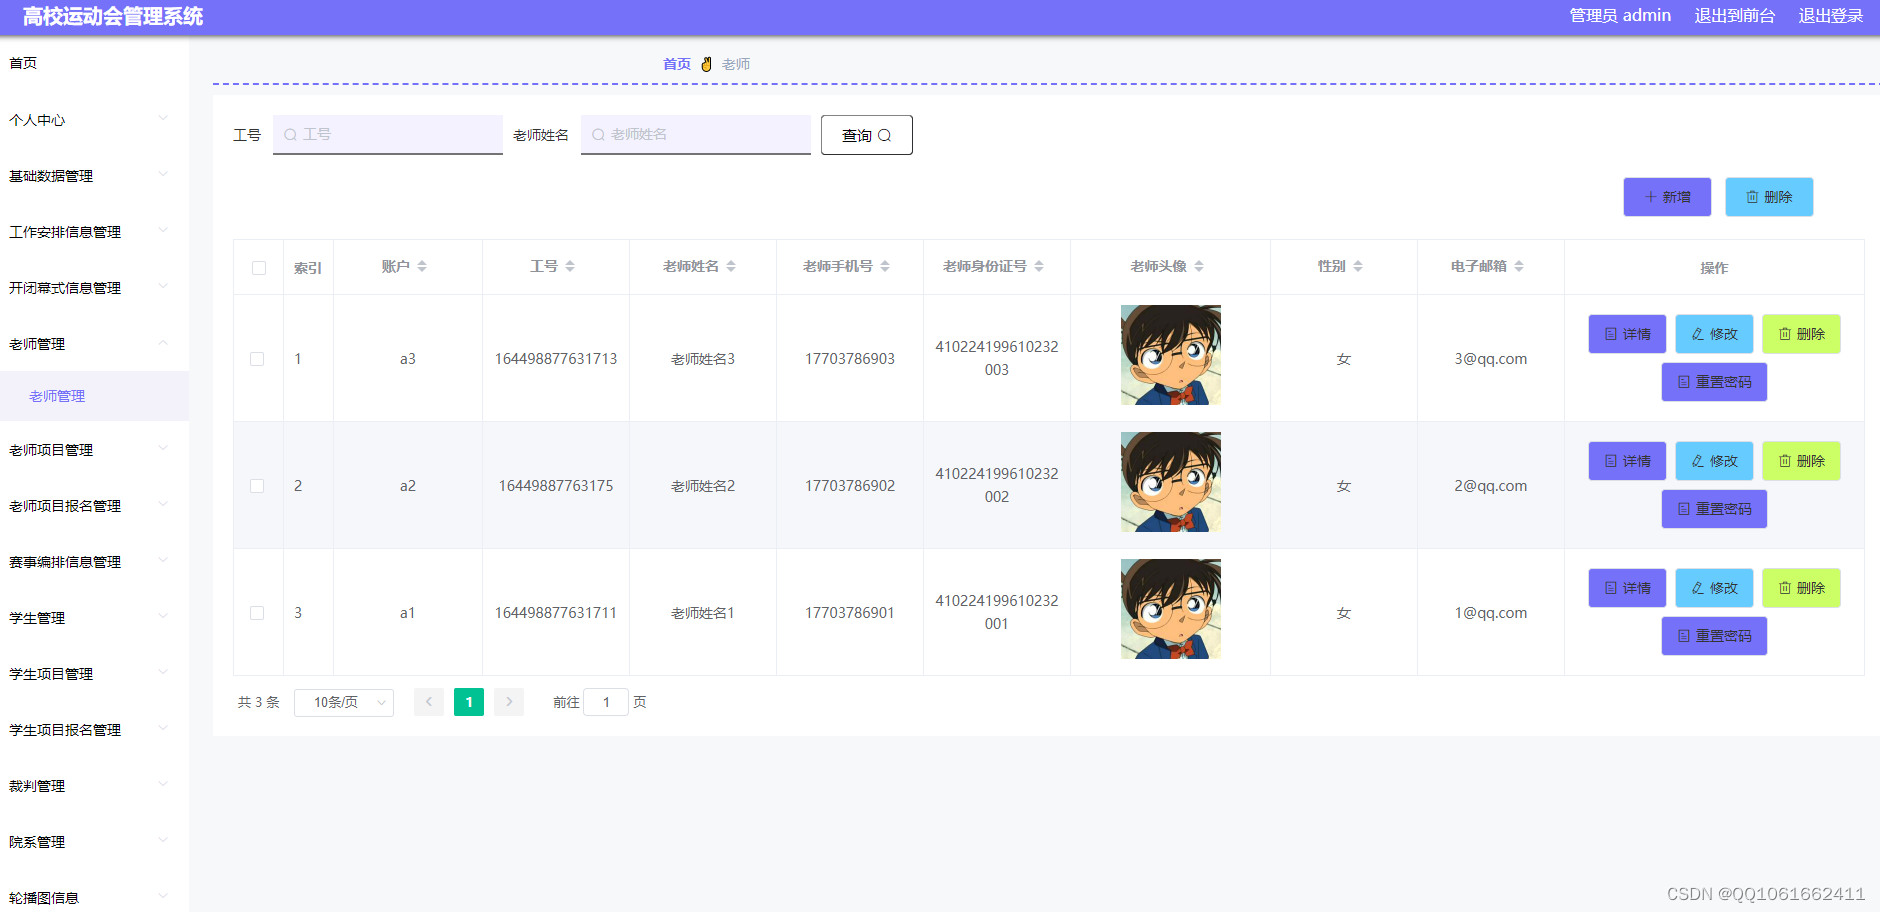This screenshot has height=912, width=1880.
Task: Go to previous page arrow
Action: tap(429, 702)
